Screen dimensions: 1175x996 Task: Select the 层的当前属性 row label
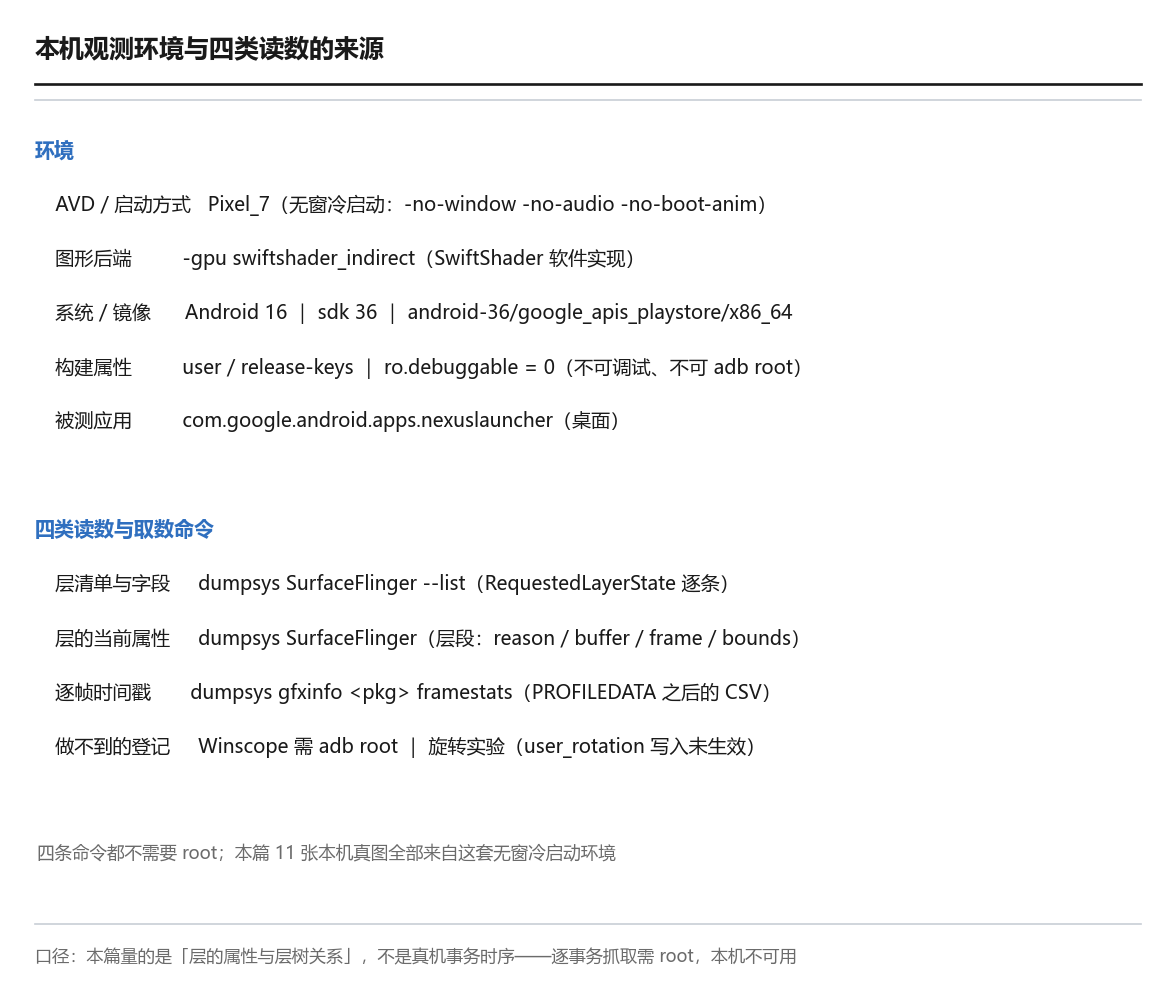pyautogui.click(x=112, y=638)
